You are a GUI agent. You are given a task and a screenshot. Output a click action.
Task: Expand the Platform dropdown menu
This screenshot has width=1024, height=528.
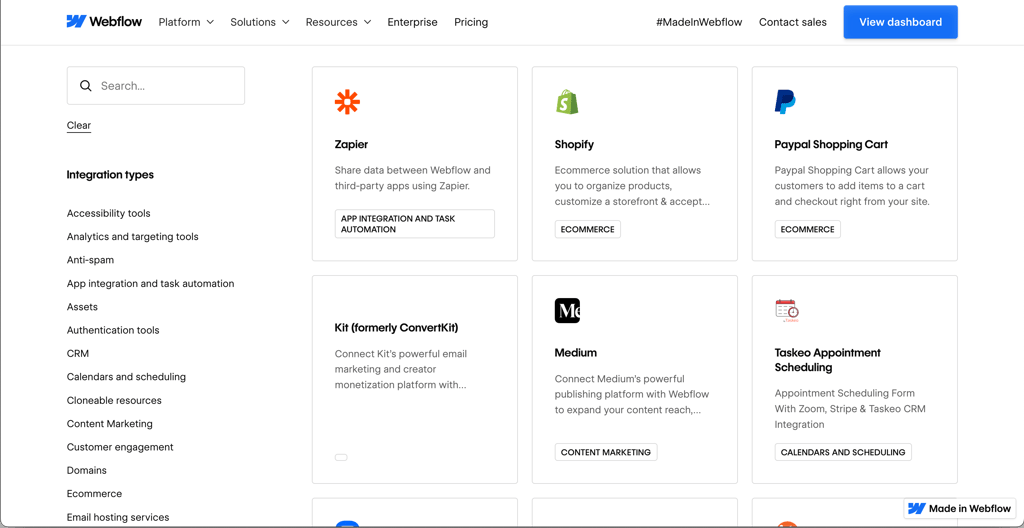click(186, 22)
